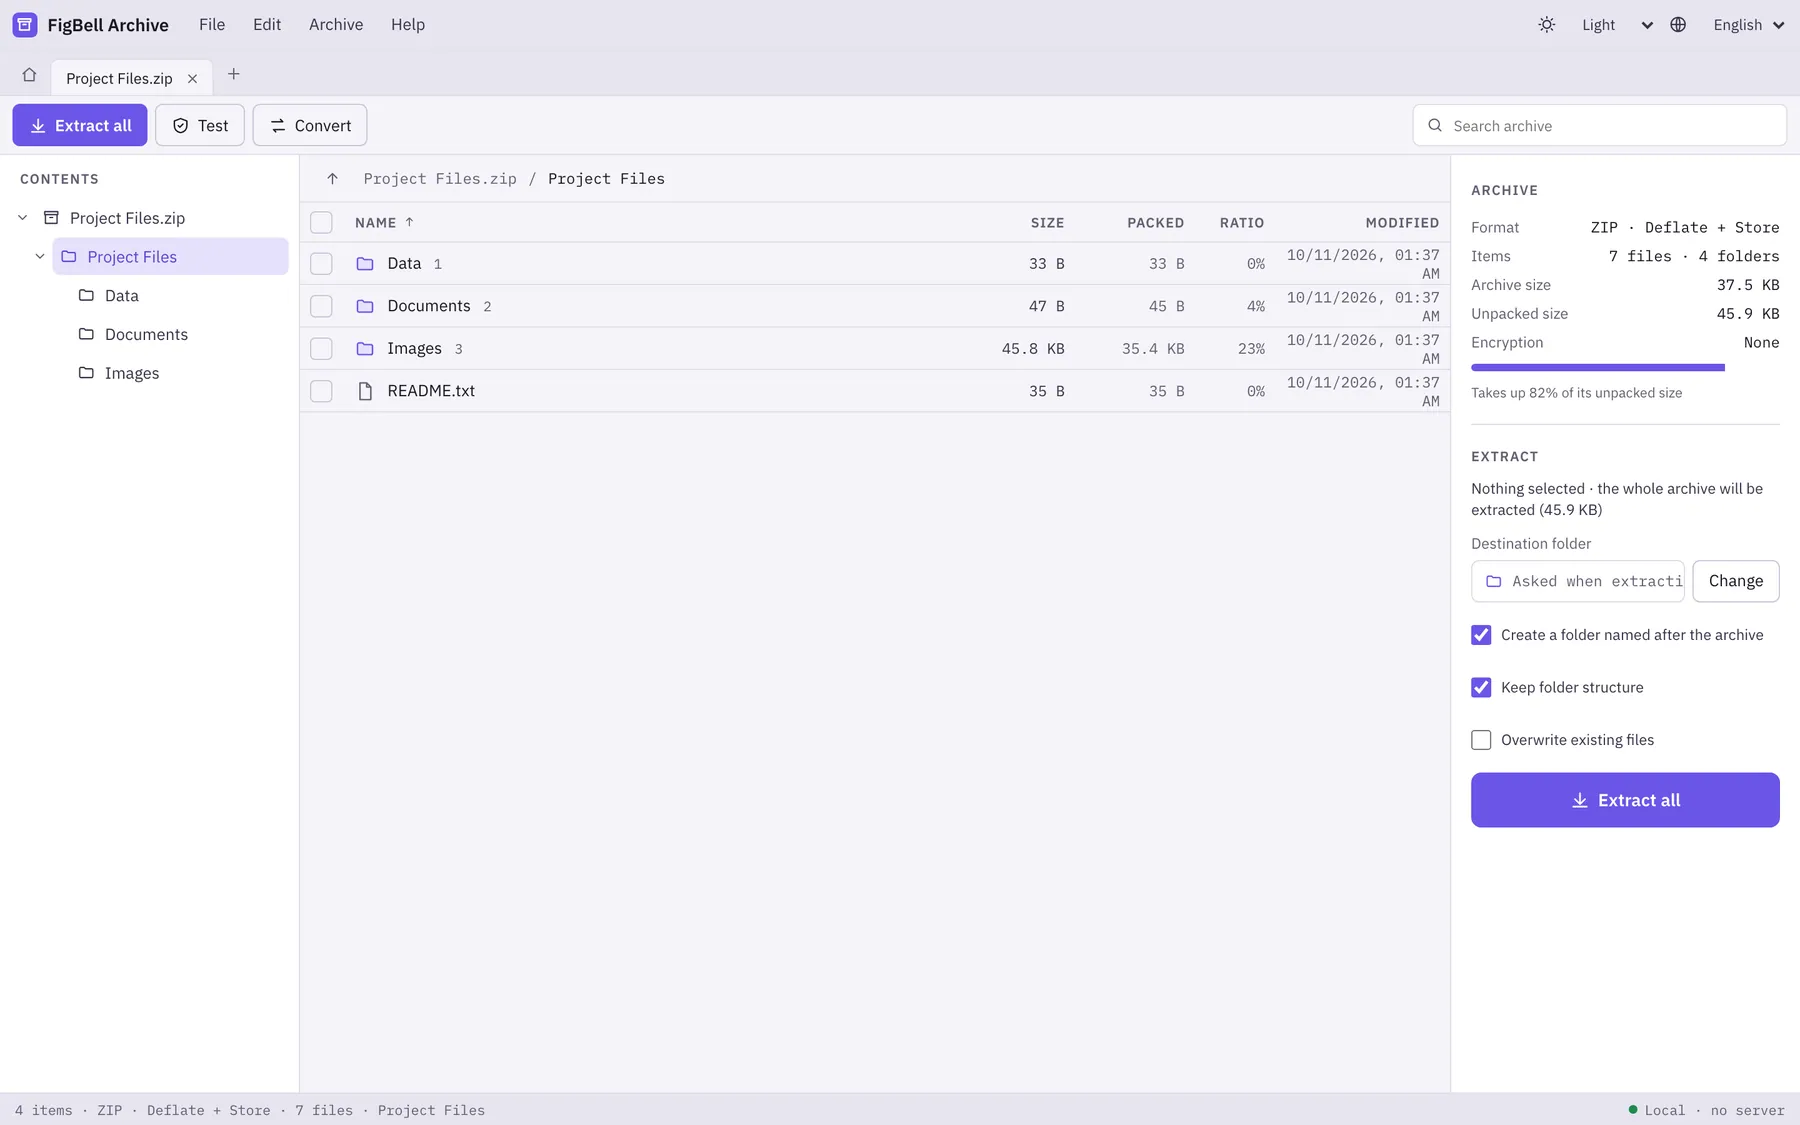Click the Images folder icon in file list
Image resolution: width=1800 pixels, height=1125 pixels.
point(365,349)
